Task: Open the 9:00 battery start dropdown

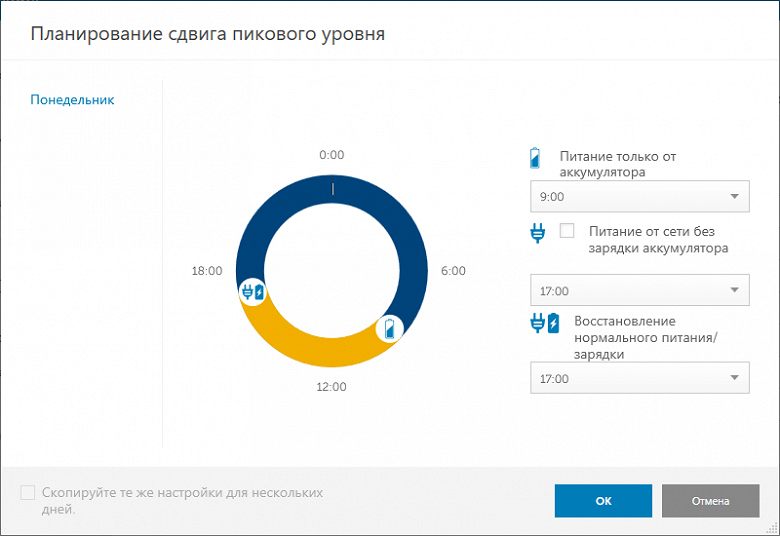Action: pyautogui.click(x=640, y=196)
